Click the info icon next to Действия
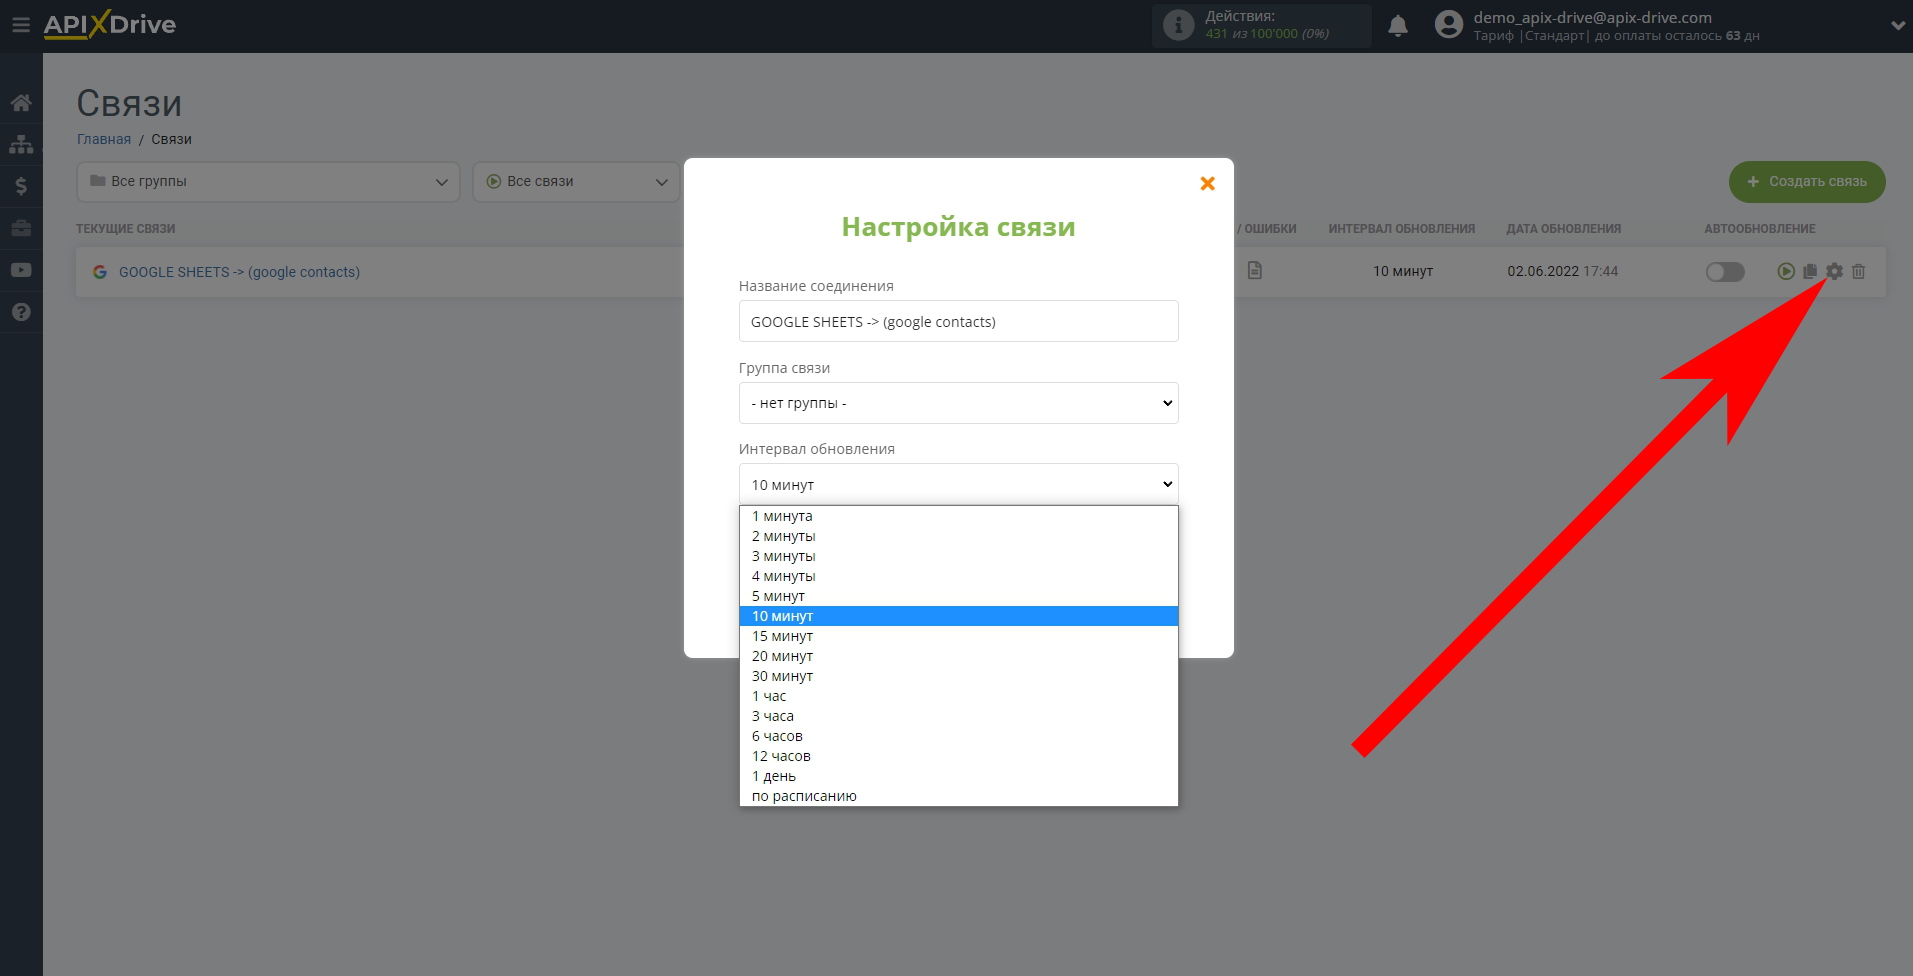 [x=1179, y=26]
